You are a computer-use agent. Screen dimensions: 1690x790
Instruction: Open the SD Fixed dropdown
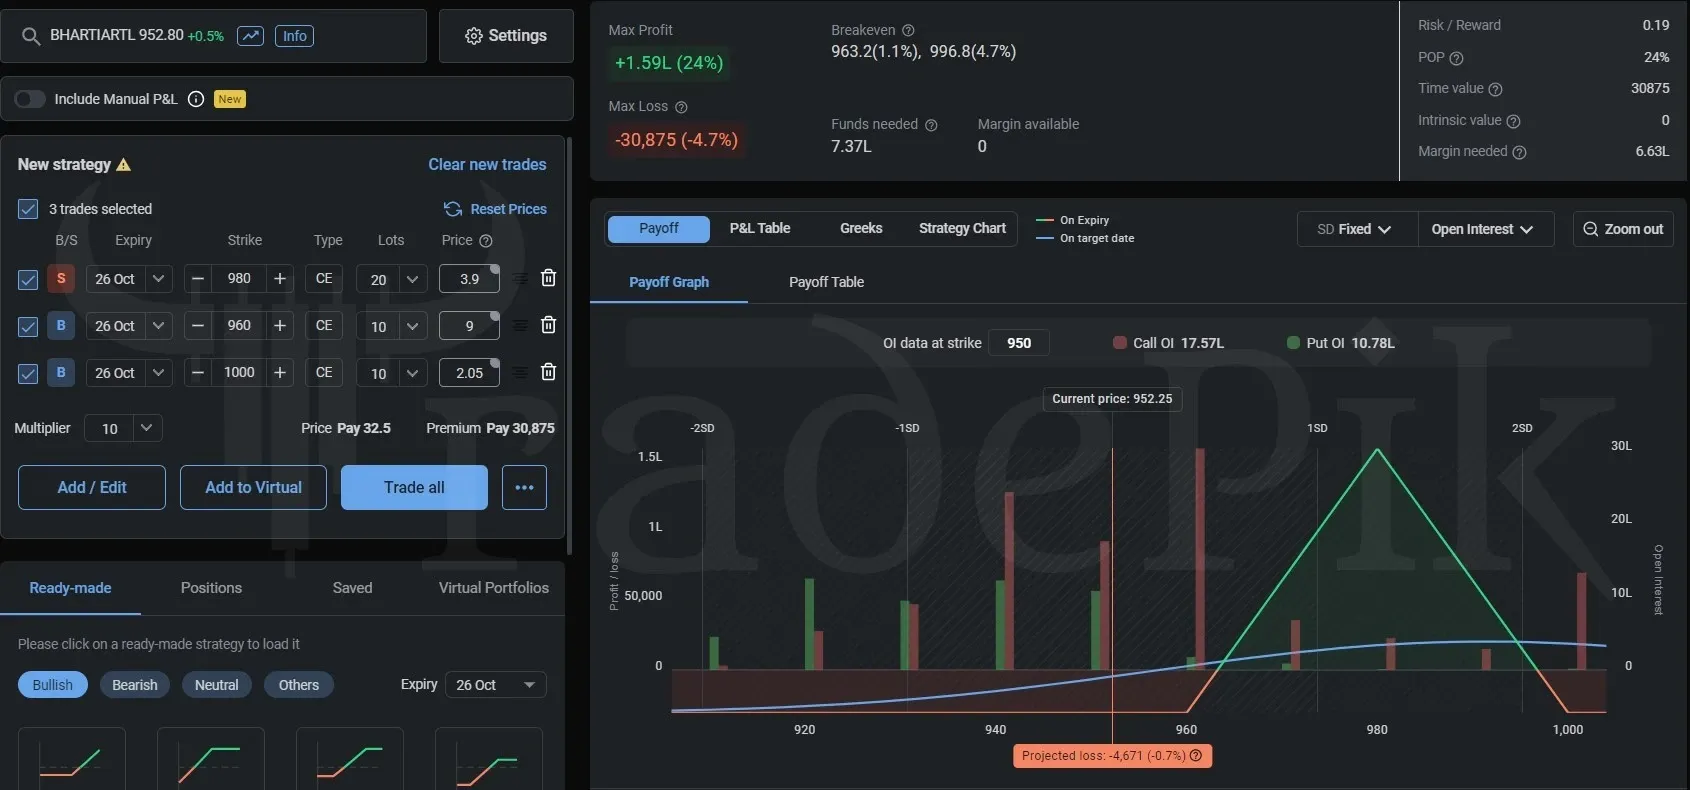point(1356,229)
